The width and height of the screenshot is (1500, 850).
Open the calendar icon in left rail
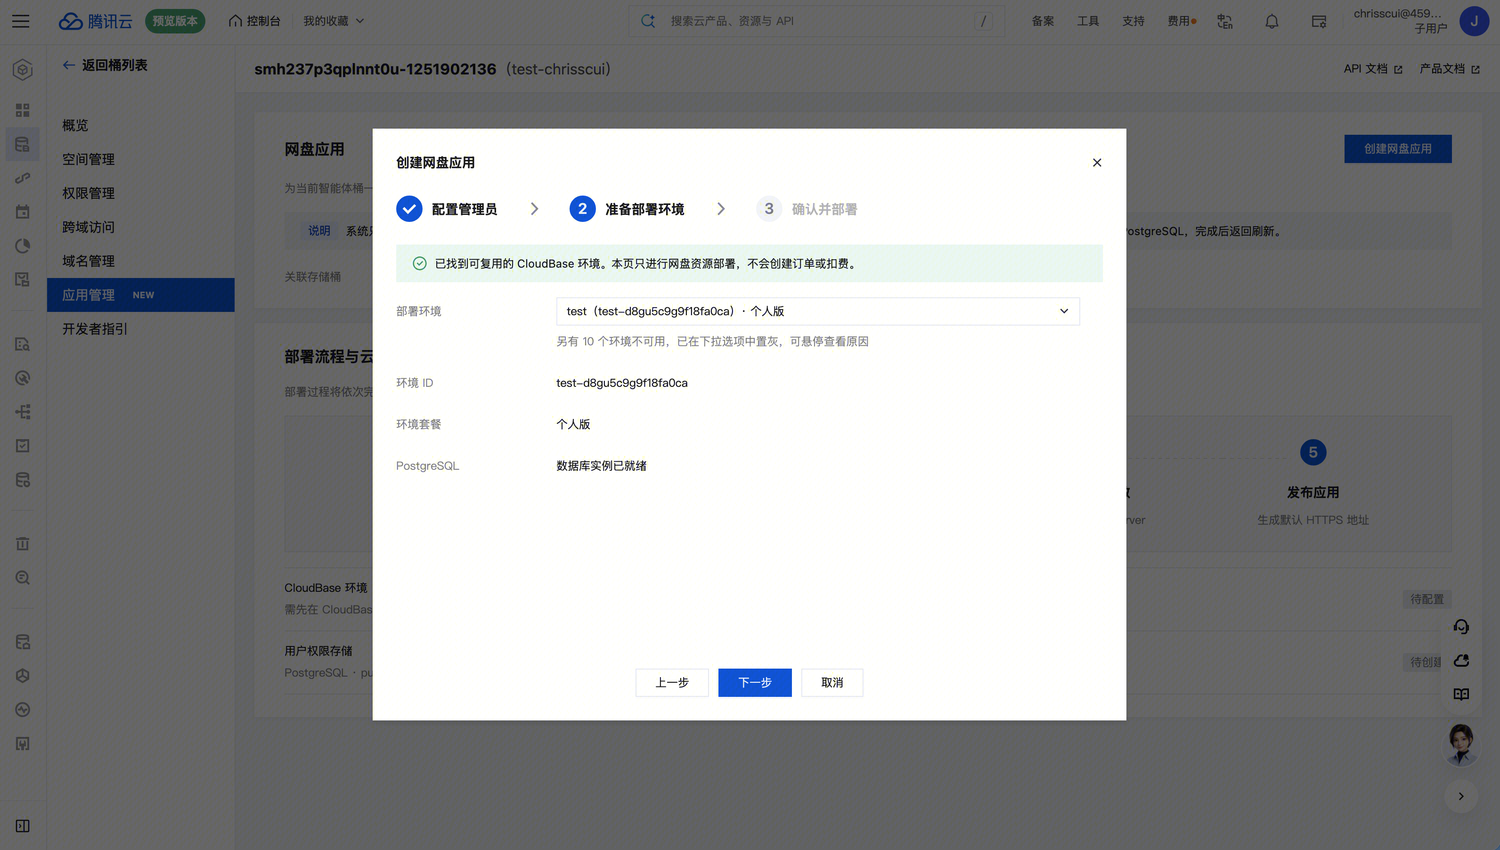[x=22, y=212]
